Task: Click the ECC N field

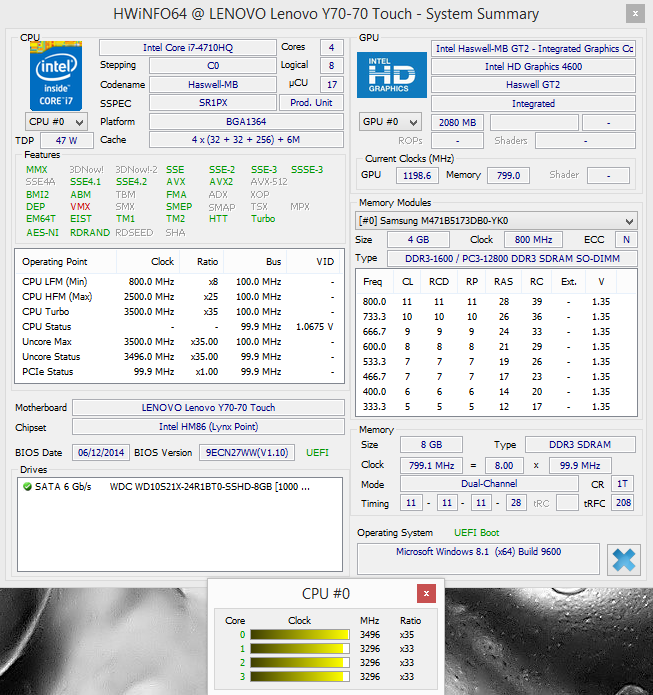Action: click(626, 240)
